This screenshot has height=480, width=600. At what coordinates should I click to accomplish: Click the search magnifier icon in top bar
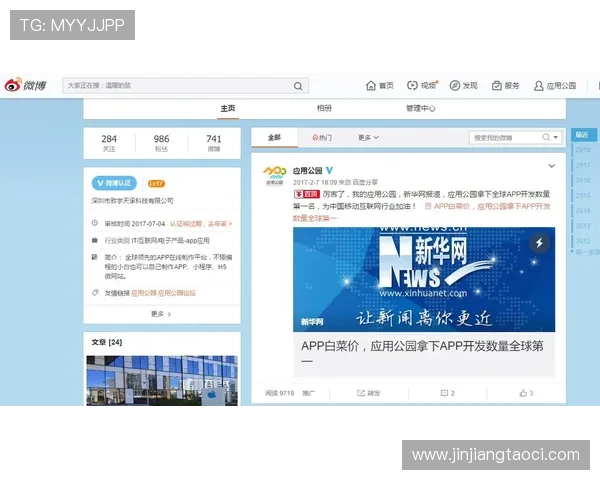click(x=298, y=86)
